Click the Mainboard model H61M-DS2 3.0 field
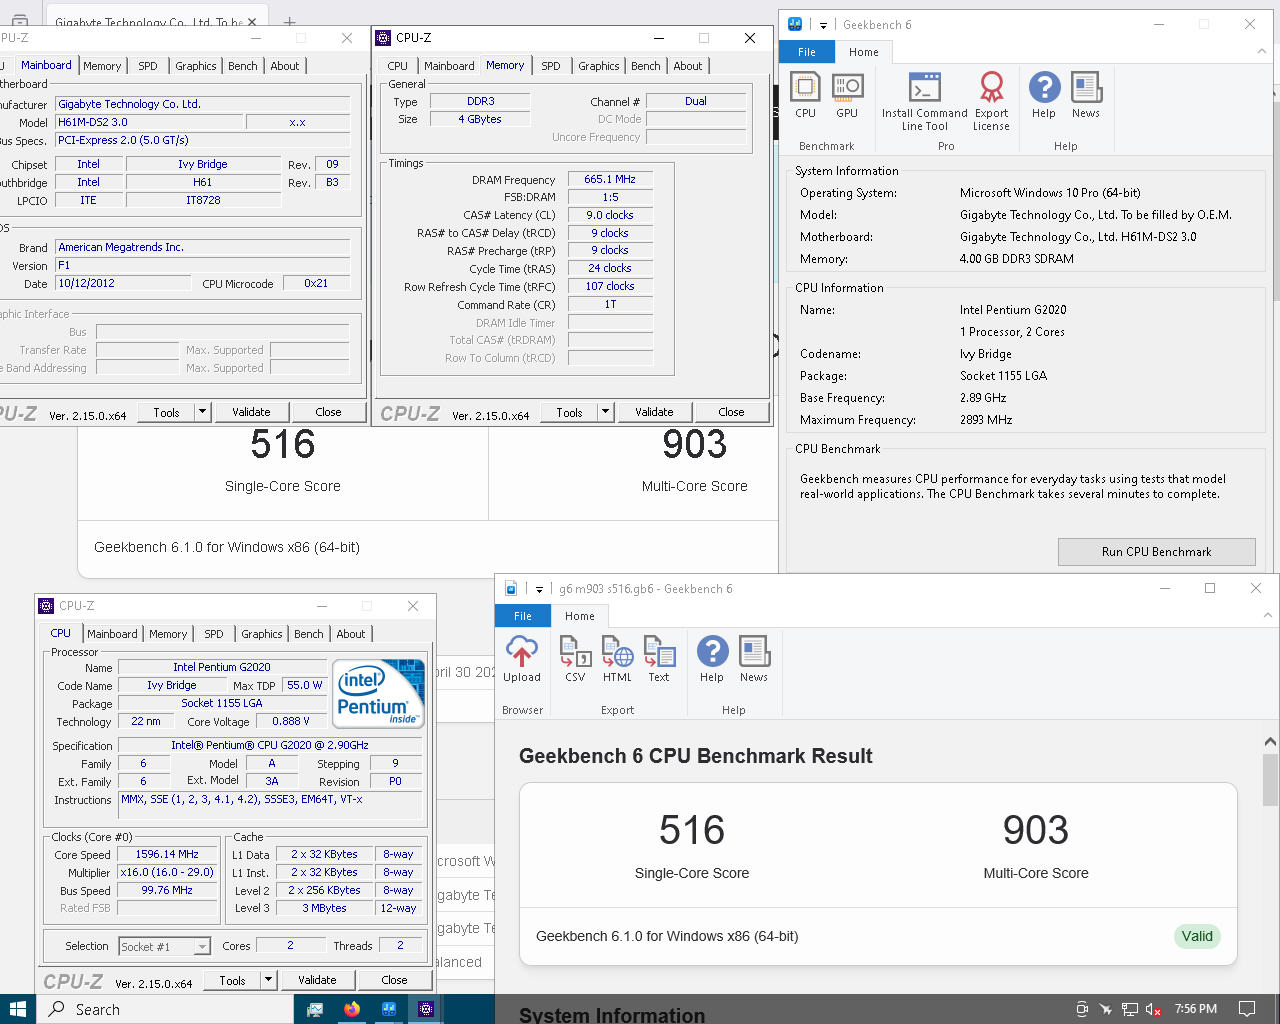This screenshot has height=1024, width=1280. [147, 122]
